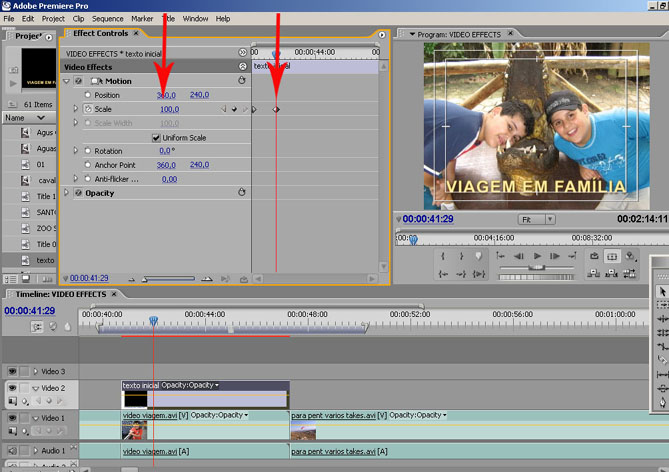Uncheck the Uniform Scale checkbox
This screenshot has height=472, width=669.
155,137
